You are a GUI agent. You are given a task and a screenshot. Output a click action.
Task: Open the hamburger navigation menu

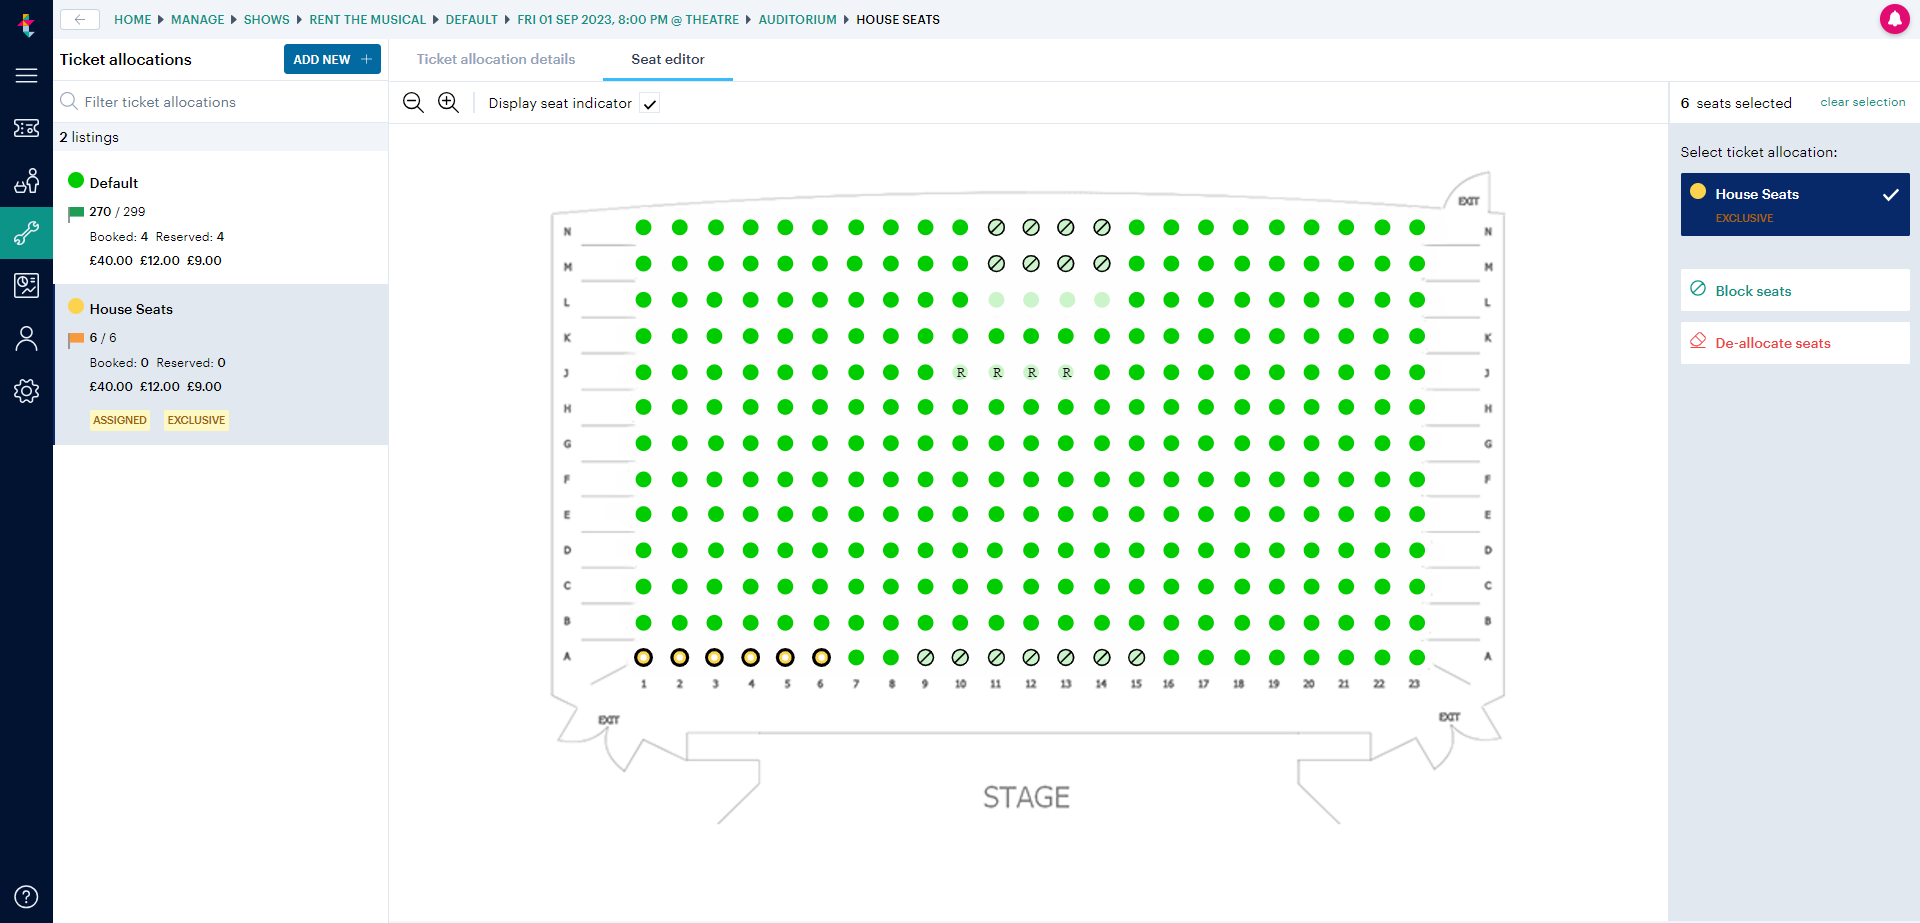coord(26,75)
